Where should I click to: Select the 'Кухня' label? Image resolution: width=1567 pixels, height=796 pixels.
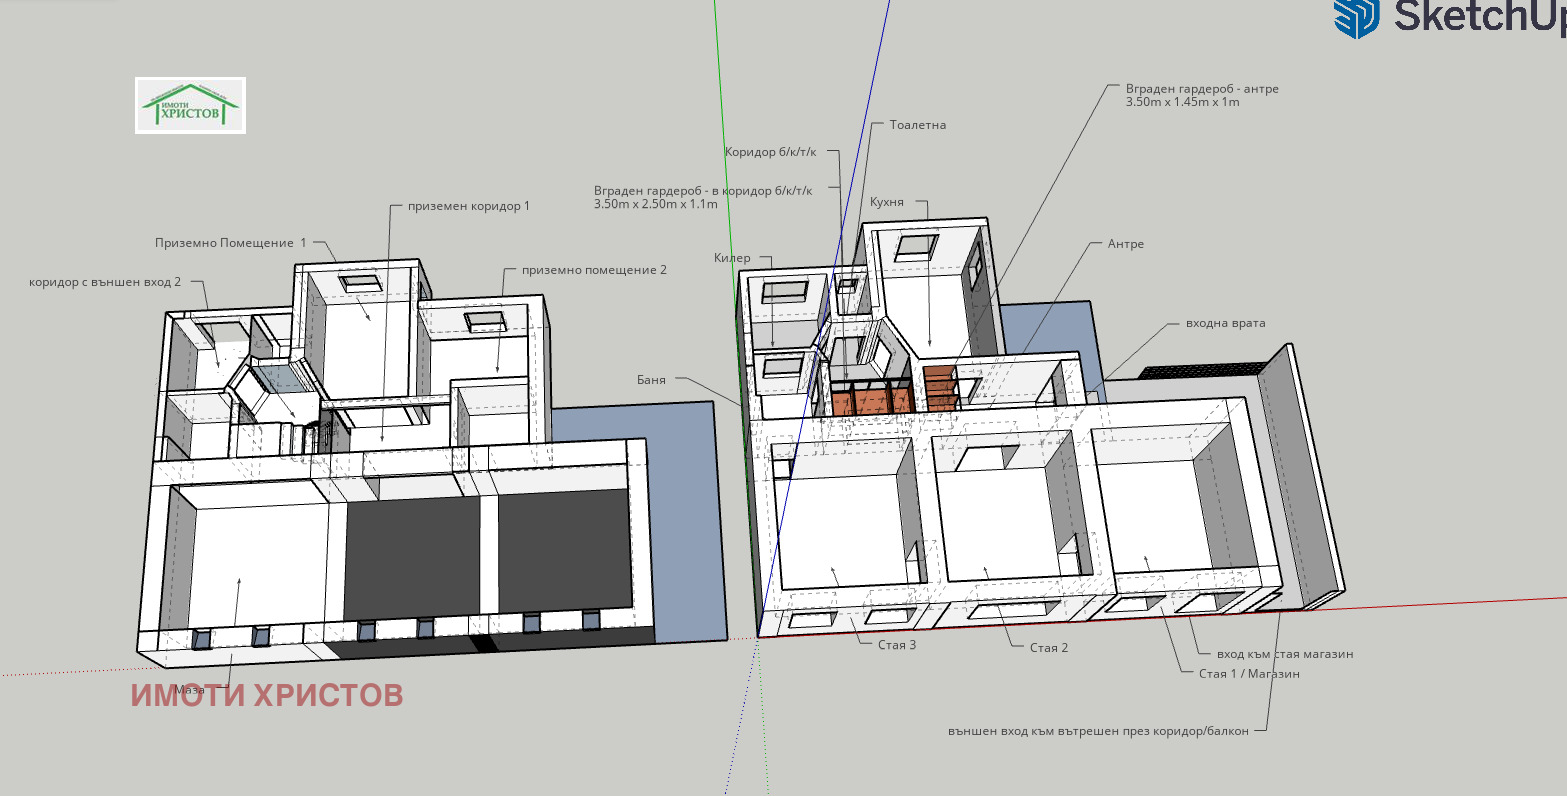click(x=886, y=202)
